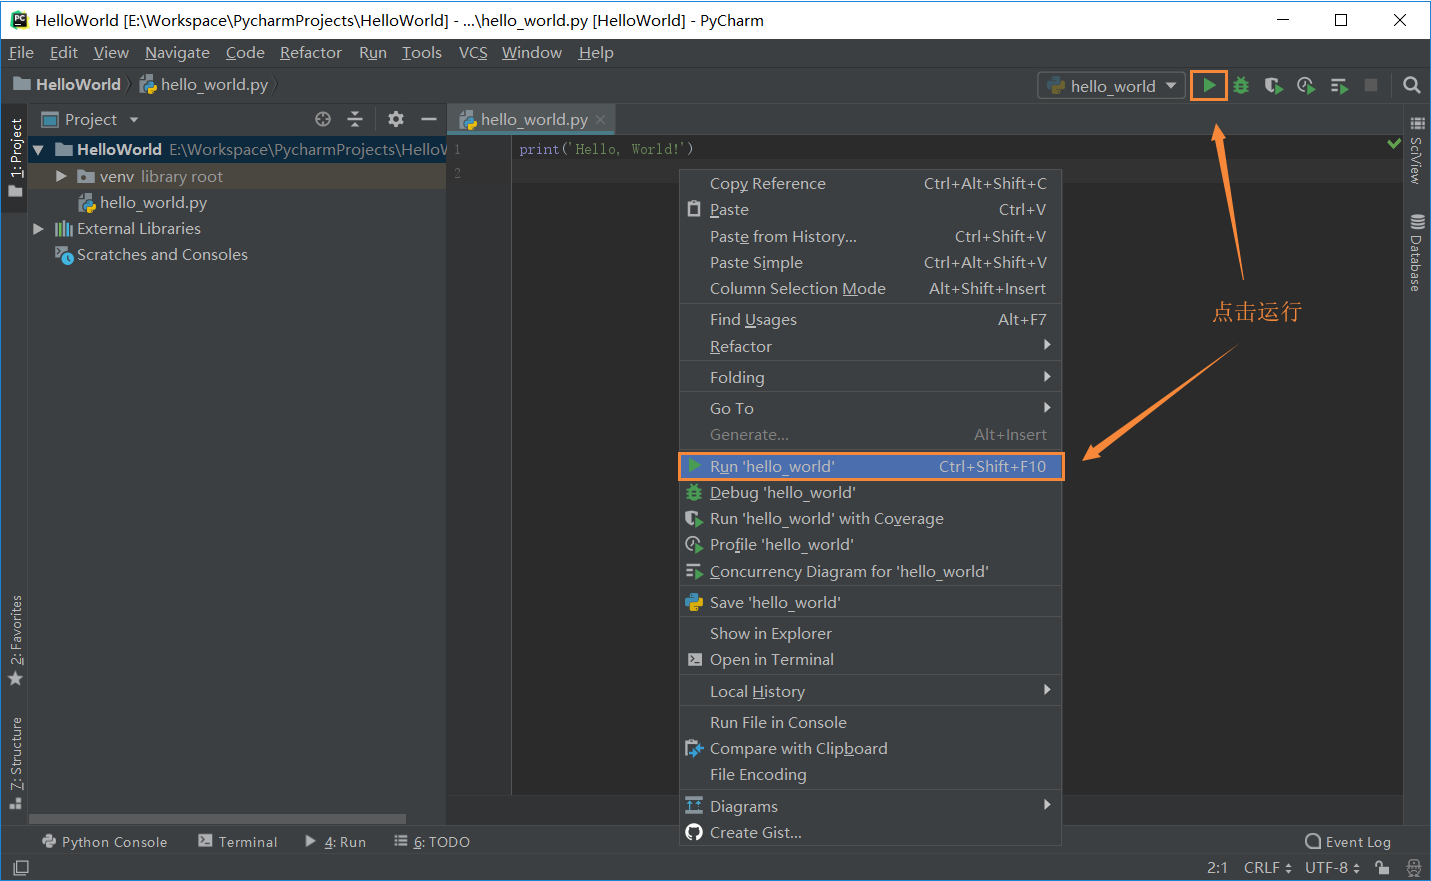
Task: Click the locate target icon in Project panel
Action: (323, 119)
